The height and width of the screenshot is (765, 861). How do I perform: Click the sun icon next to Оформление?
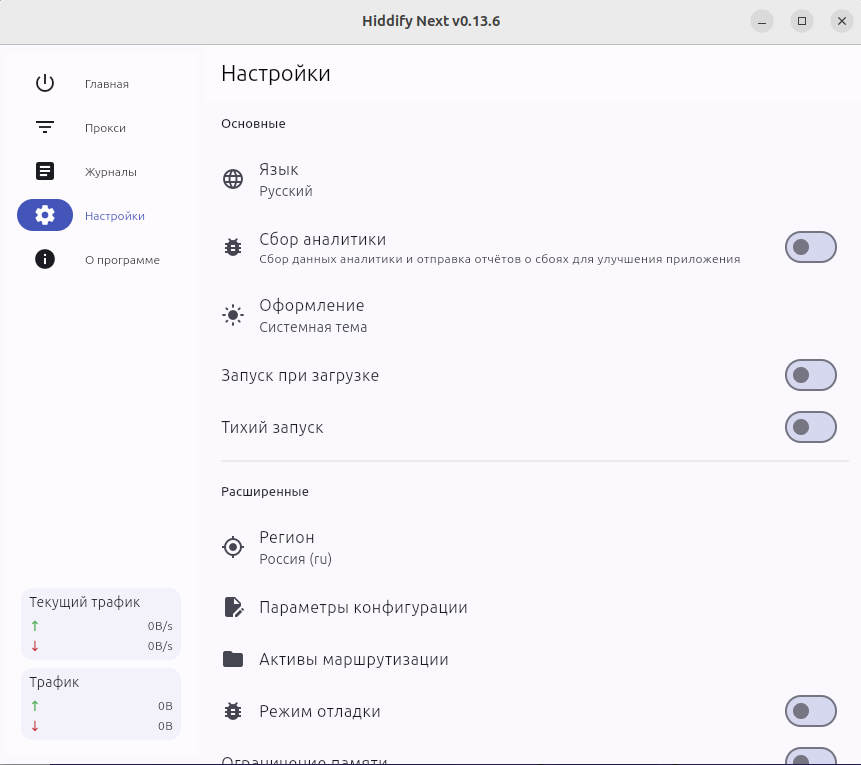233,315
